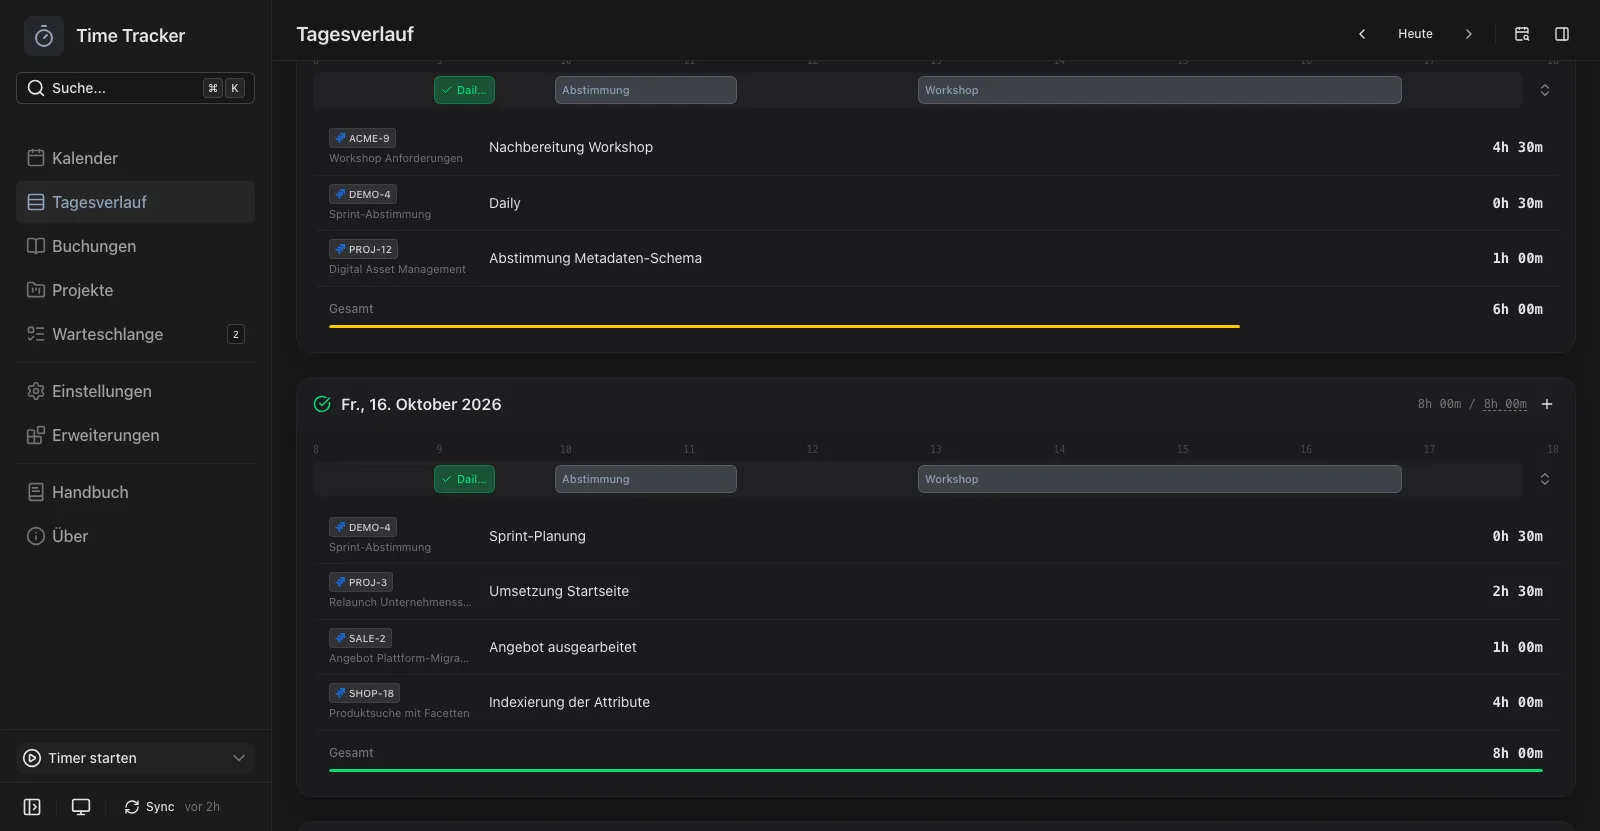Viewport: 1600px width, 831px height.
Task: Expand the upper day's timeline with up-down chevrons
Action: pos(1545,90)
